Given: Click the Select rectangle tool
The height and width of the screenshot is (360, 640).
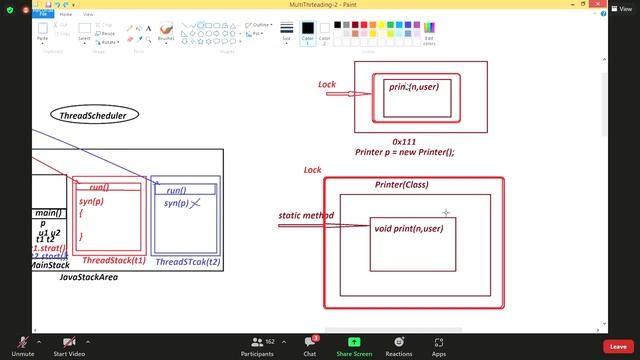Looking at the screenshot, I should coord(84,29).
